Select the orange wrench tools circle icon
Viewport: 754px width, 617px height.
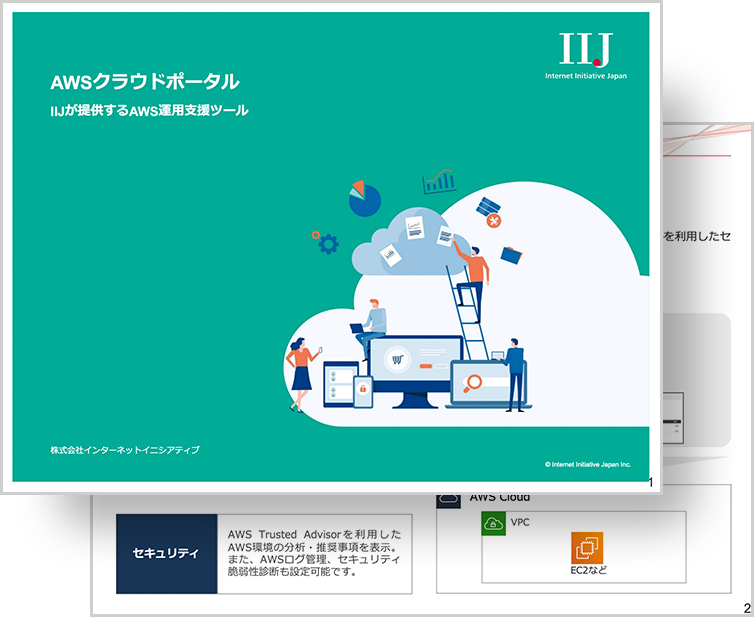pyautogui.click(x=493, y=220)
